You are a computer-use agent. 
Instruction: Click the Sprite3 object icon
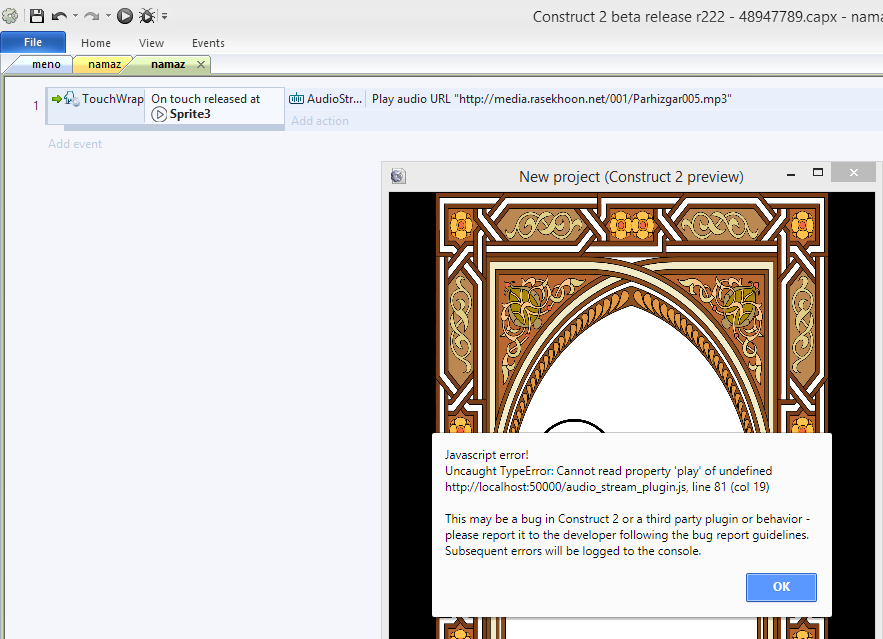tap(159, 114)
